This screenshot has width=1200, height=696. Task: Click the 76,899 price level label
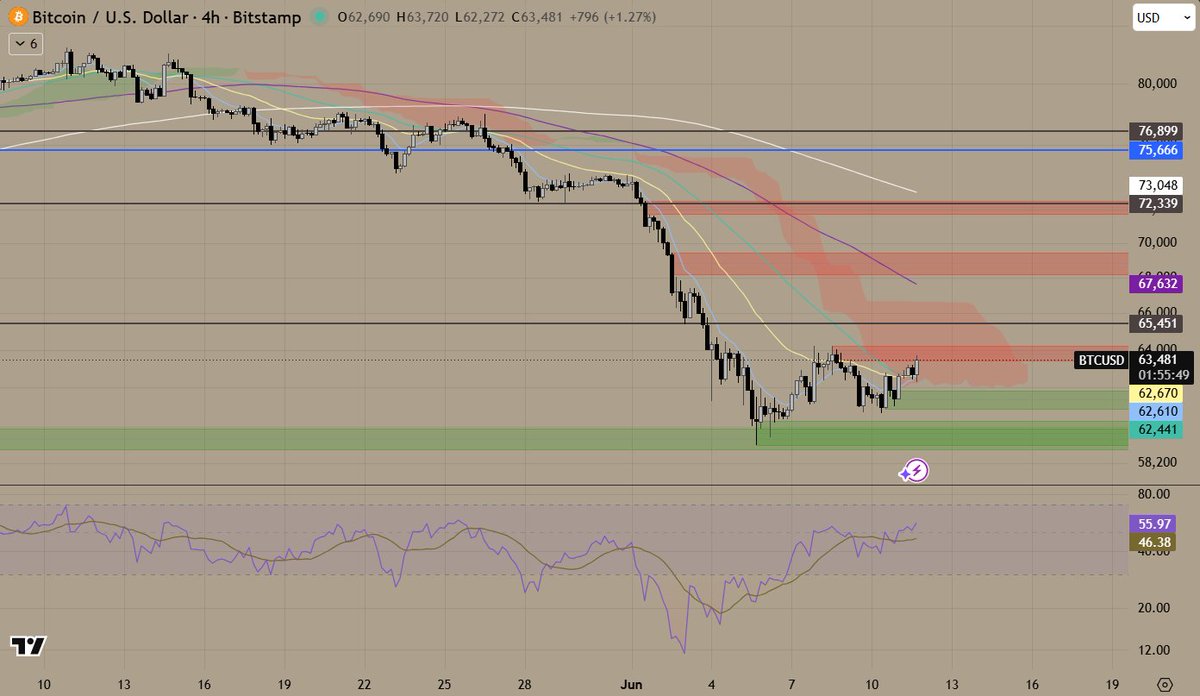[x=1155, y=131]
